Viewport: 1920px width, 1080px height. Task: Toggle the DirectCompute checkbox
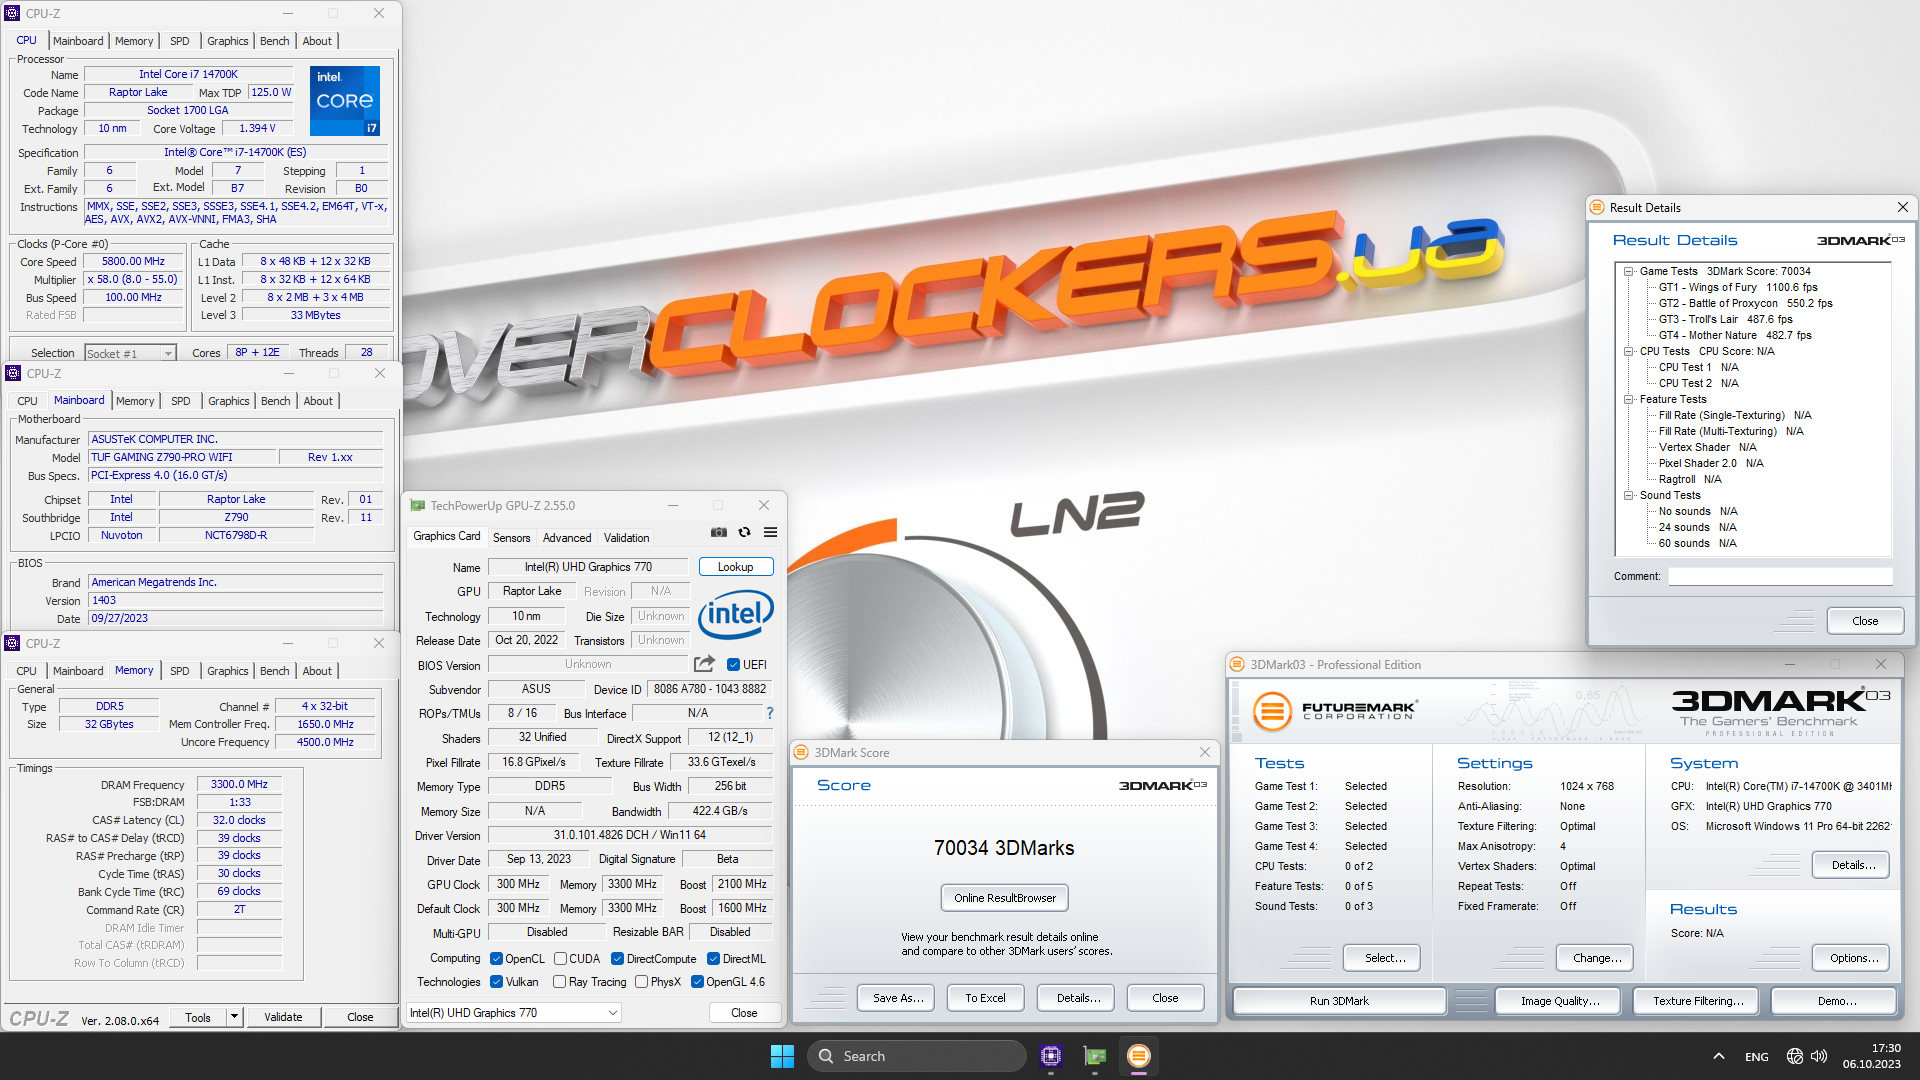(x=618, y=958)
